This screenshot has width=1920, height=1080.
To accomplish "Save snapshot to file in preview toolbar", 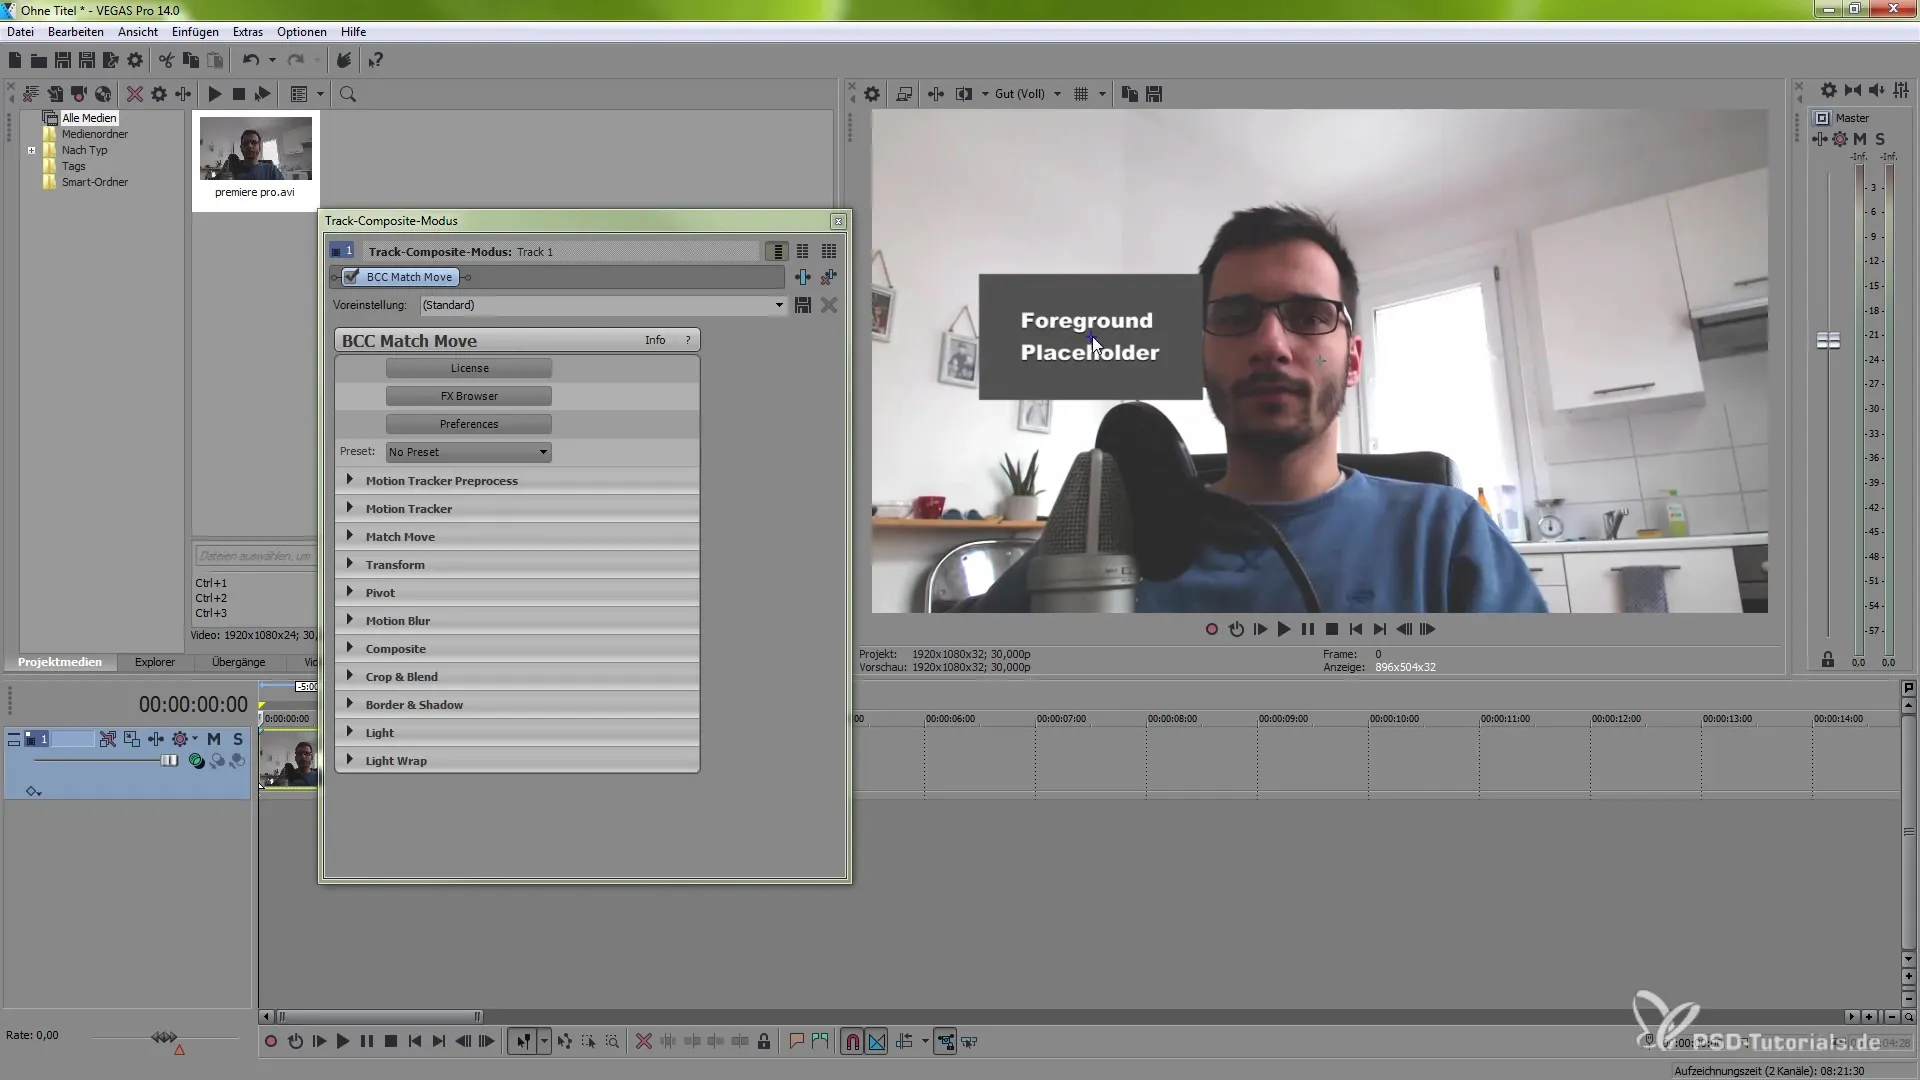I will [1154, 94].
